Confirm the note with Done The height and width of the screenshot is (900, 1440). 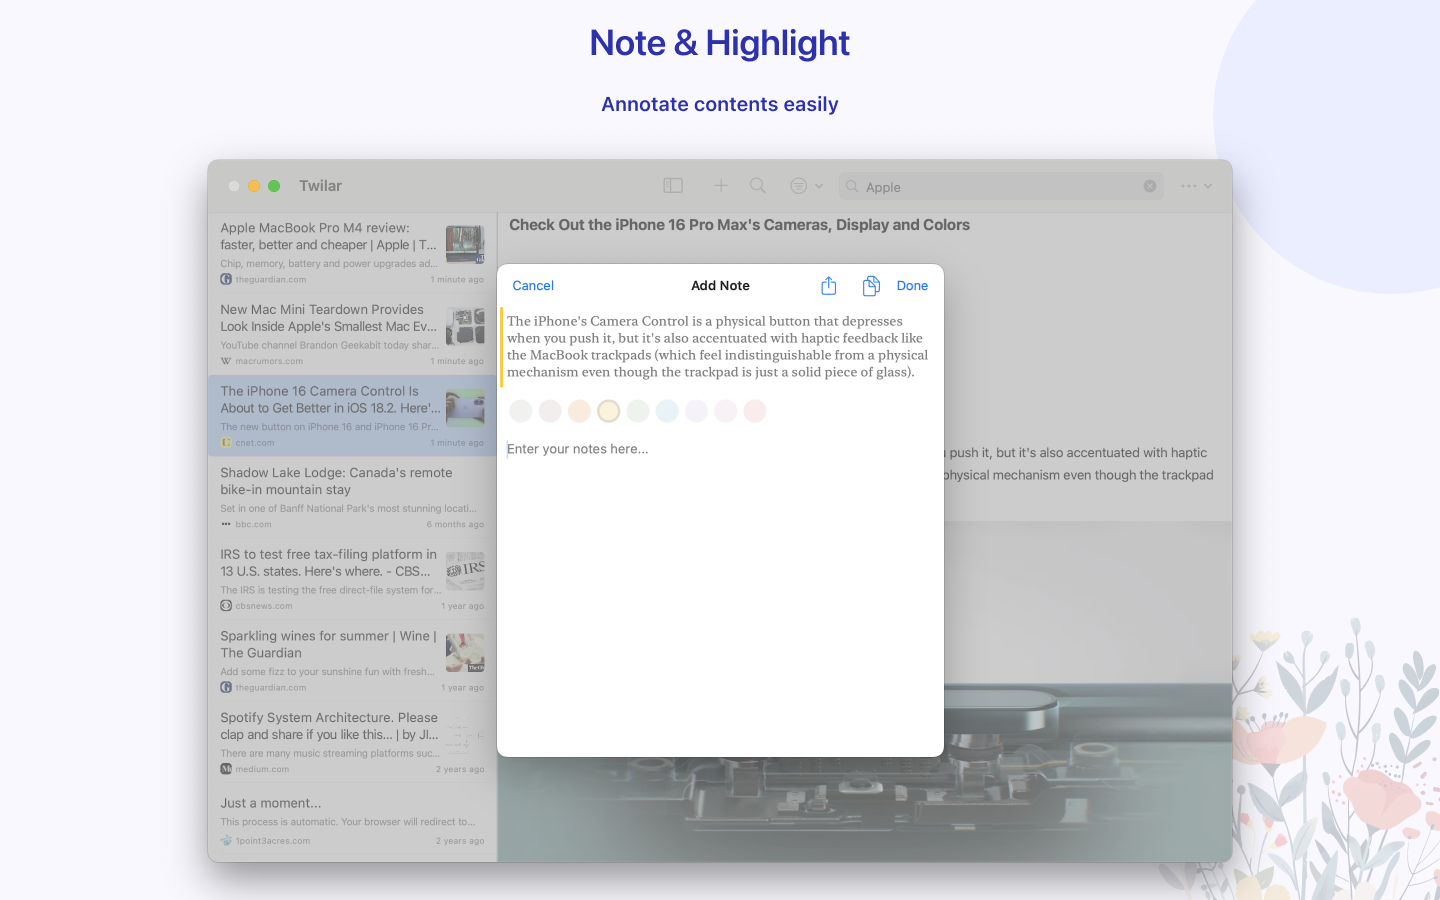click(912, 286)
